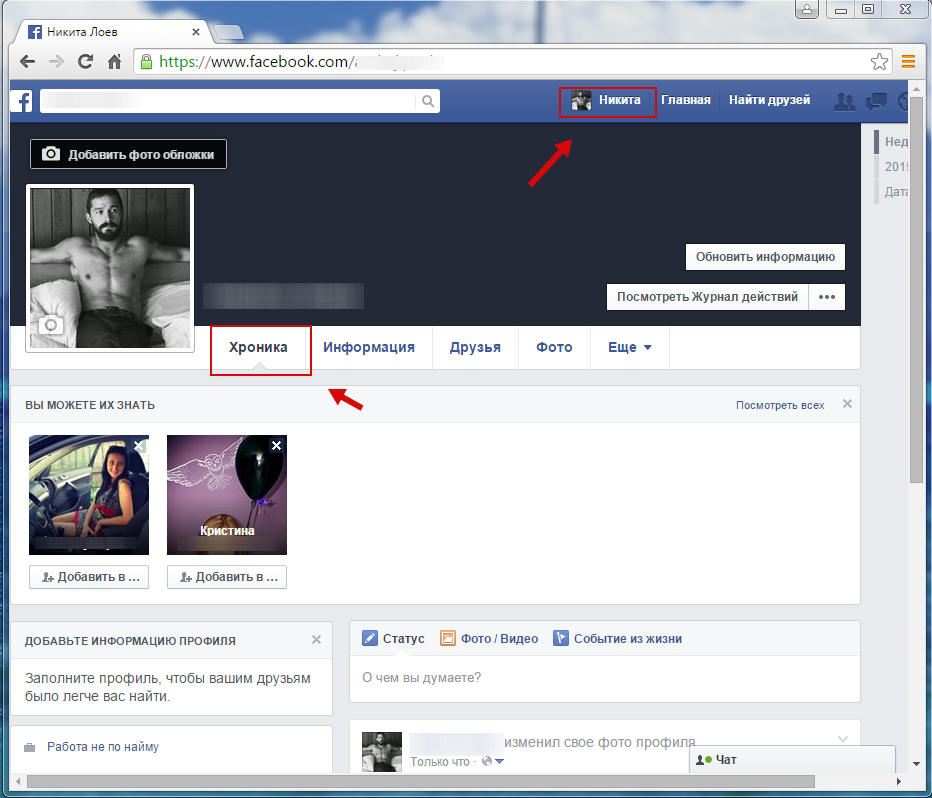Open Chrome's hamburger menu
The image size is (932, 798).
[908, 62]
